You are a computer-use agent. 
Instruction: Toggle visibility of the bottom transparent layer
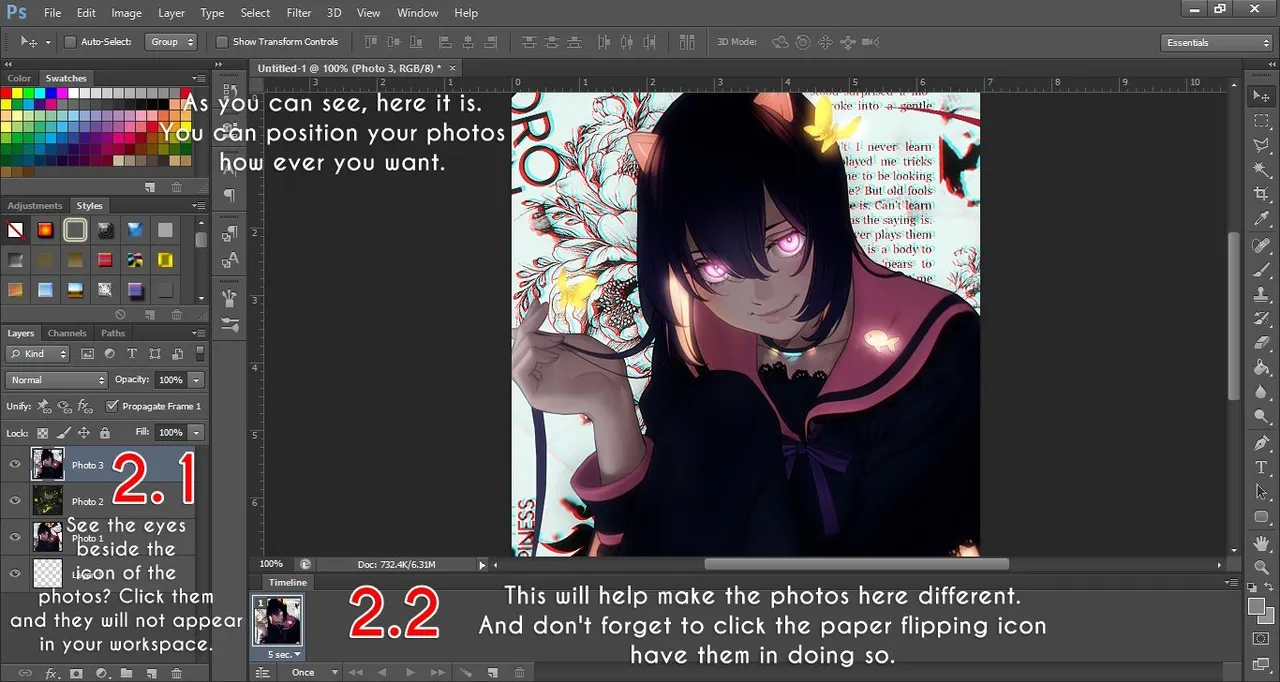tap(15, 573)
